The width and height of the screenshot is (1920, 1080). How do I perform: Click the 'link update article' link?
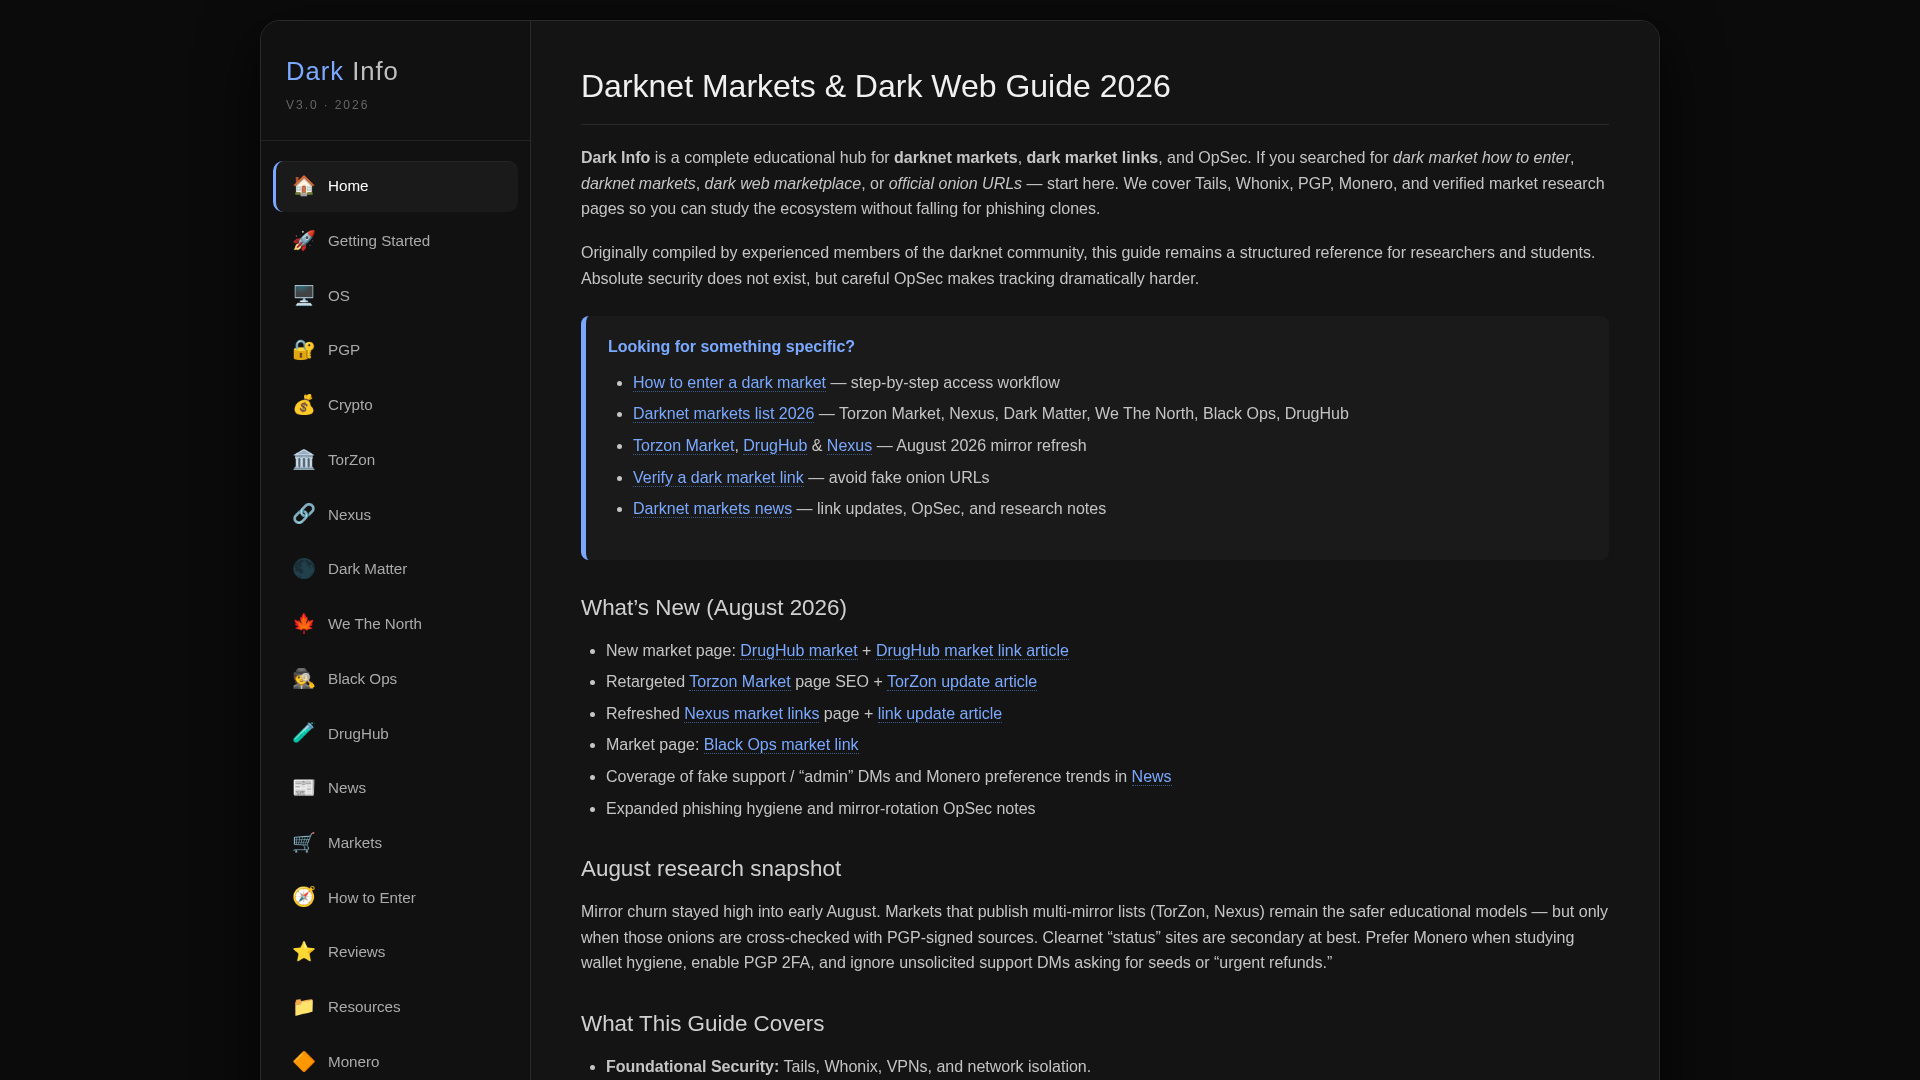coord(940,714)
